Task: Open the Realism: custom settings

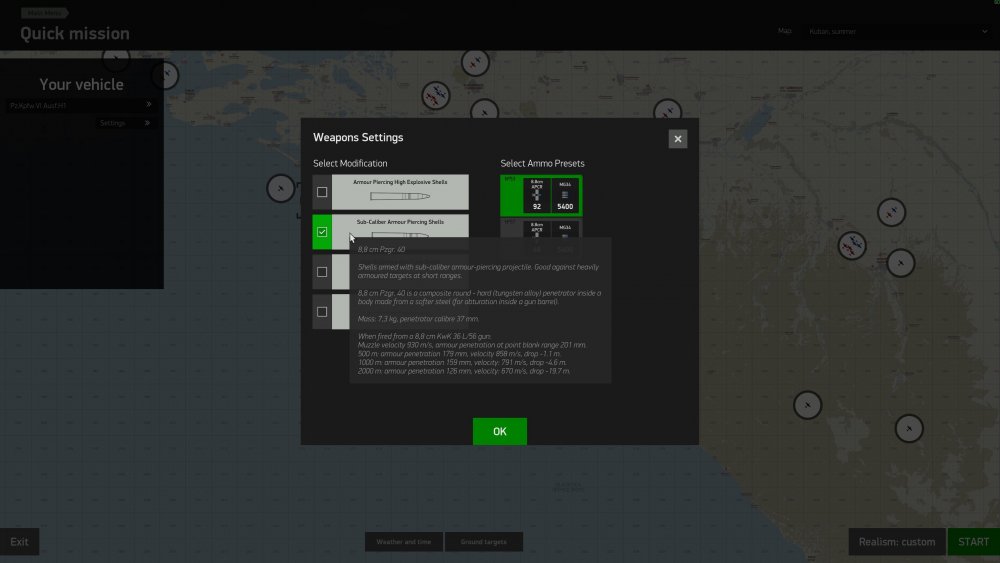Action: coord(897,542)
